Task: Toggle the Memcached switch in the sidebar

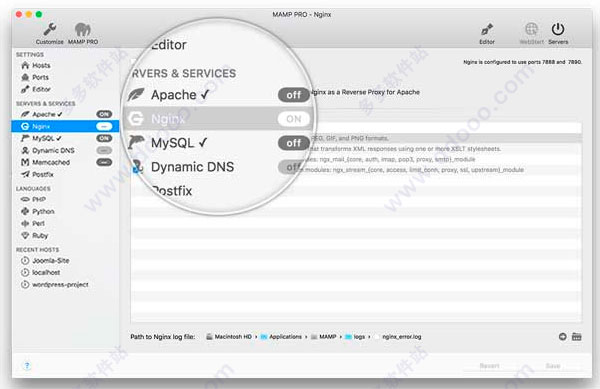Action: coord(104,162)
